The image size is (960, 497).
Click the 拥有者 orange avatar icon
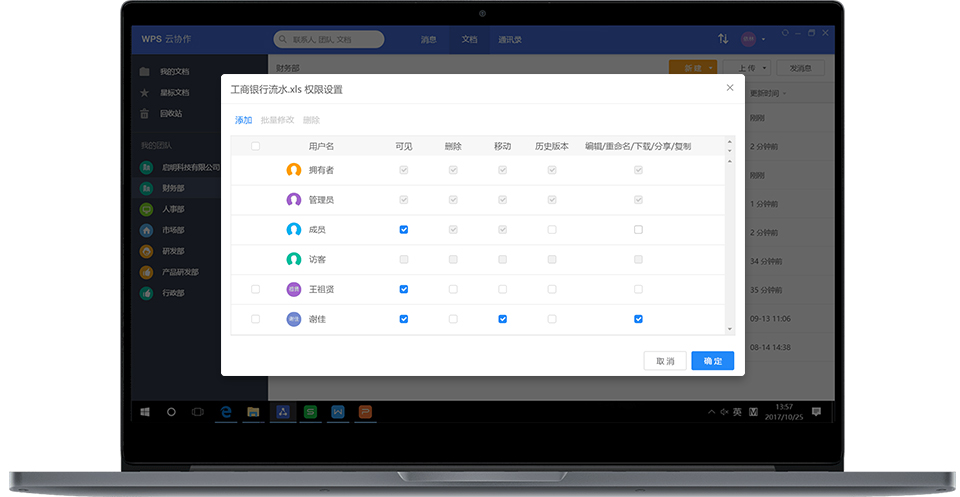click(x=293, y=170)
